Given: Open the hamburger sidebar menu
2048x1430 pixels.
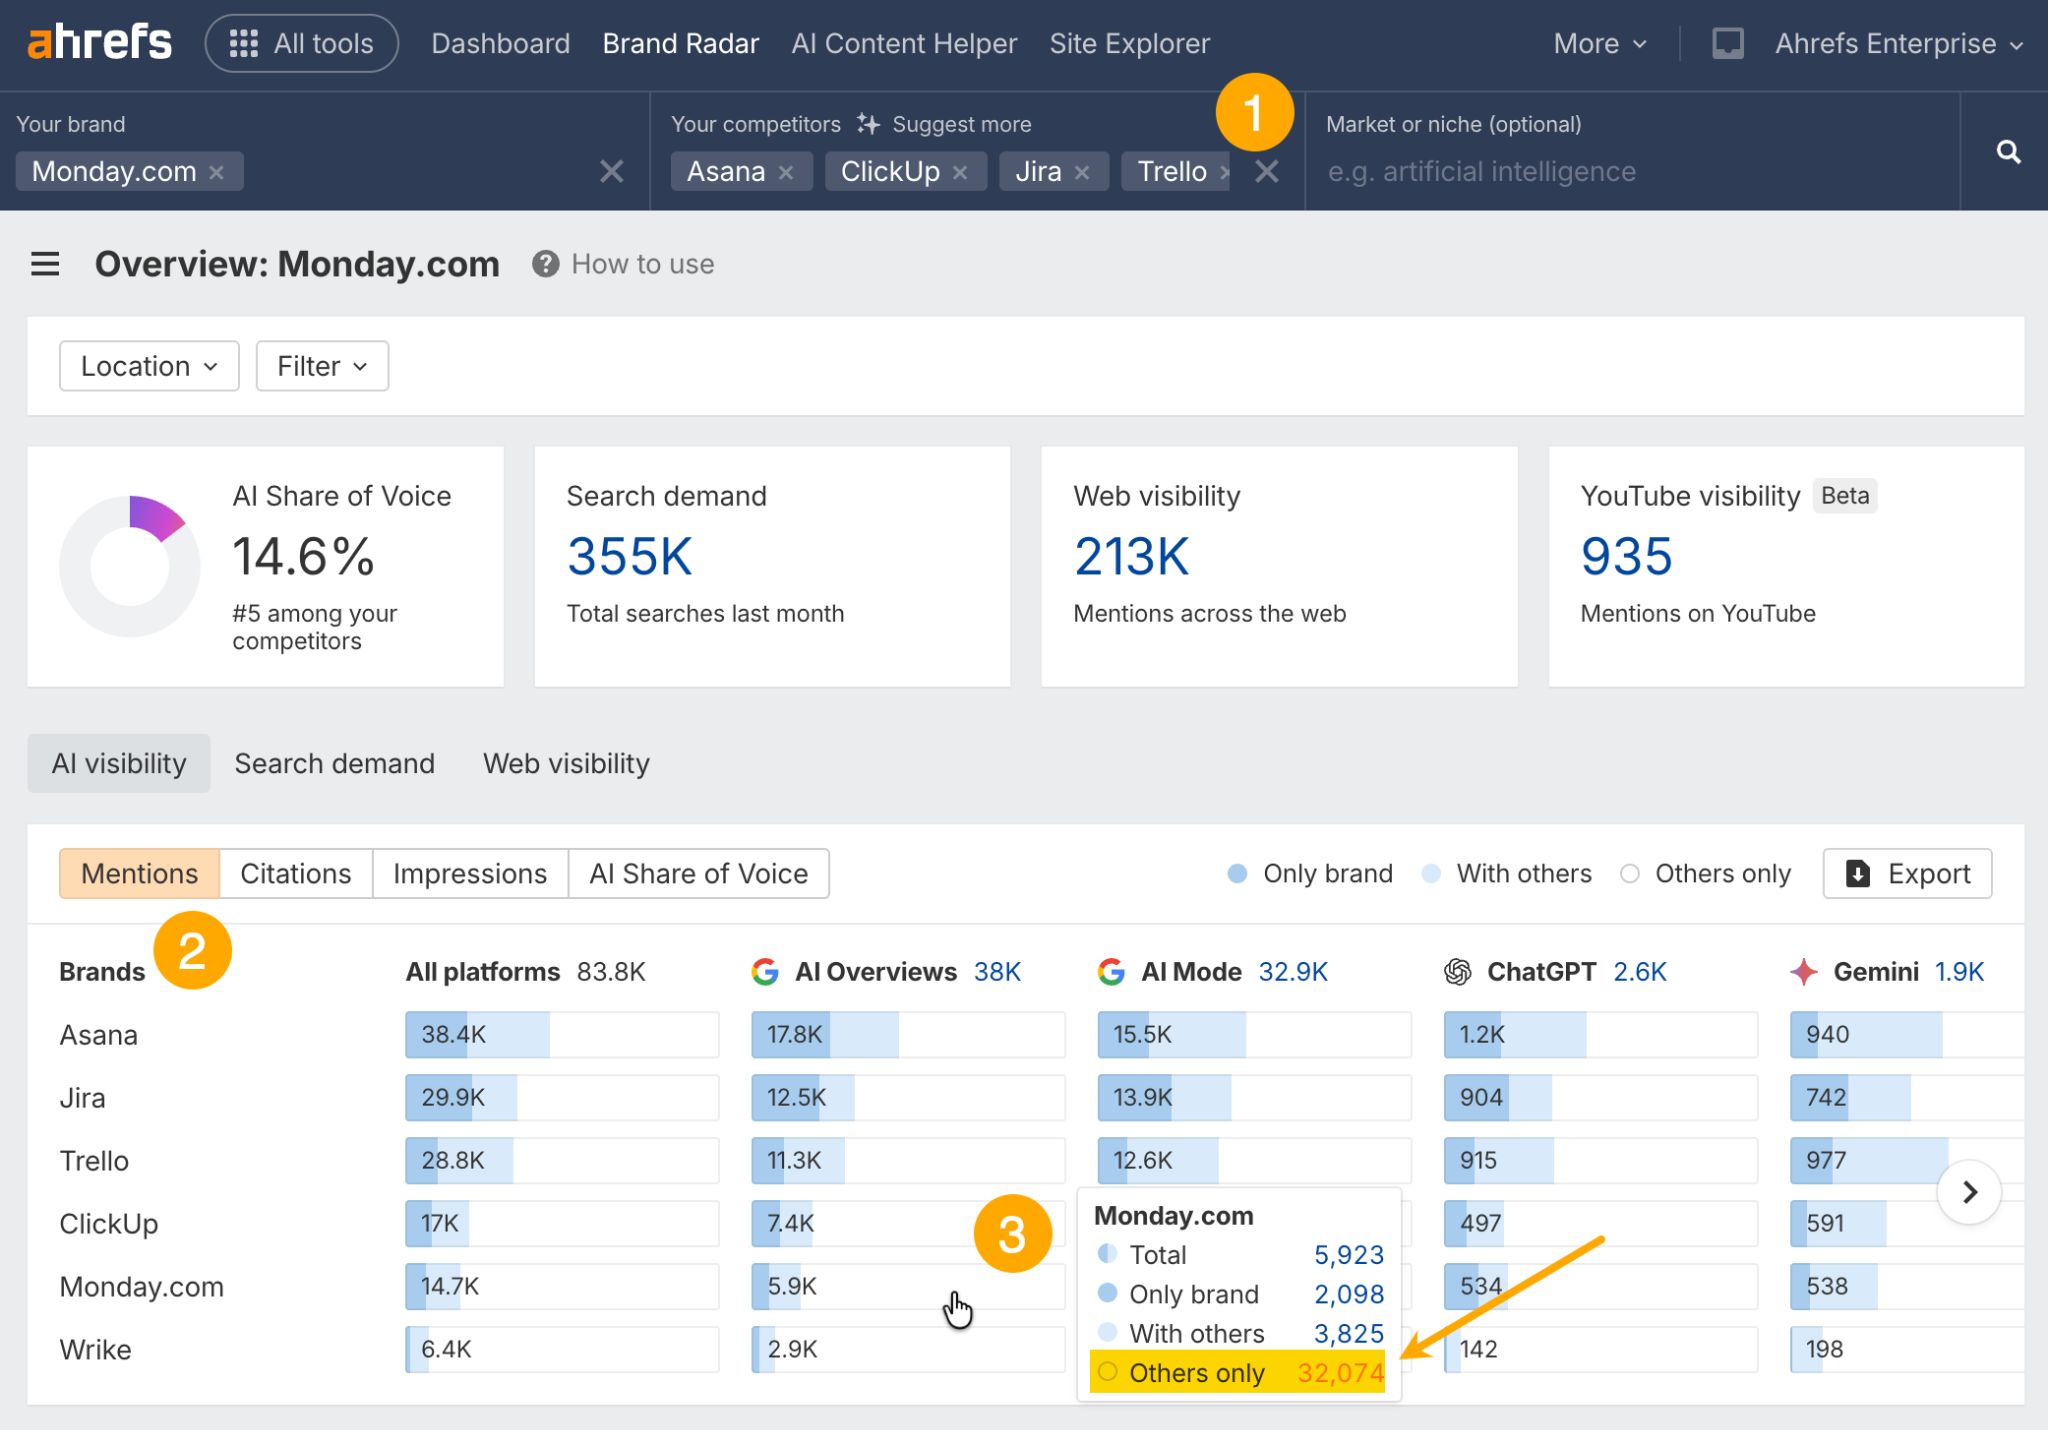Looking at the screenshot, I should (45, 264).
